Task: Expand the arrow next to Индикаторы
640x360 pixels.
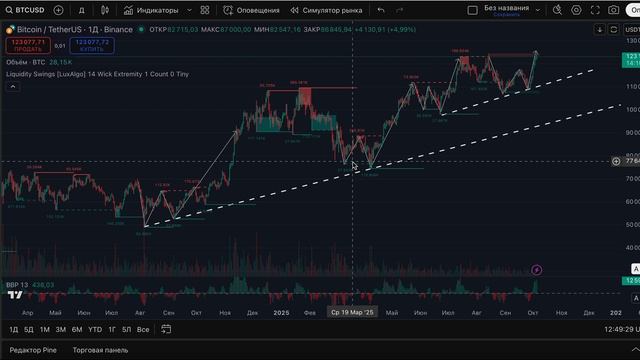Action: [189, 11]
